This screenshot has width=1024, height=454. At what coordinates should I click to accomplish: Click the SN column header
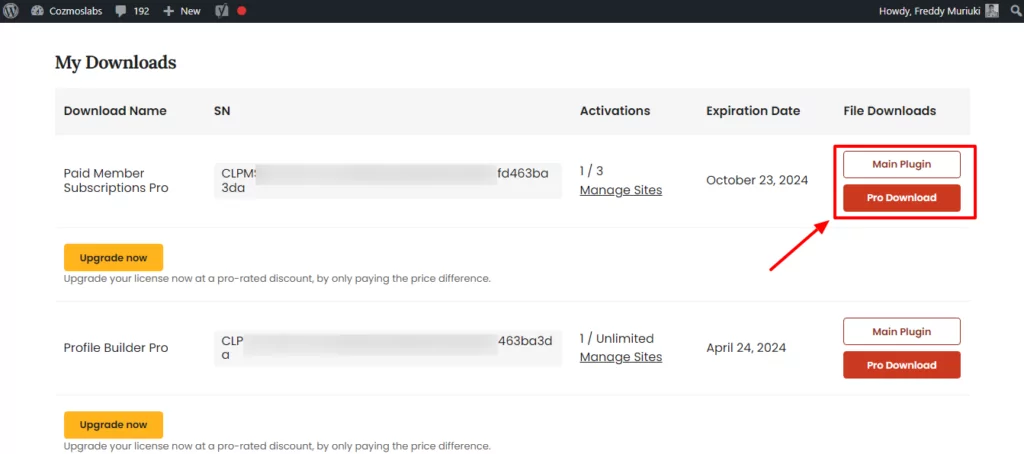222,111
